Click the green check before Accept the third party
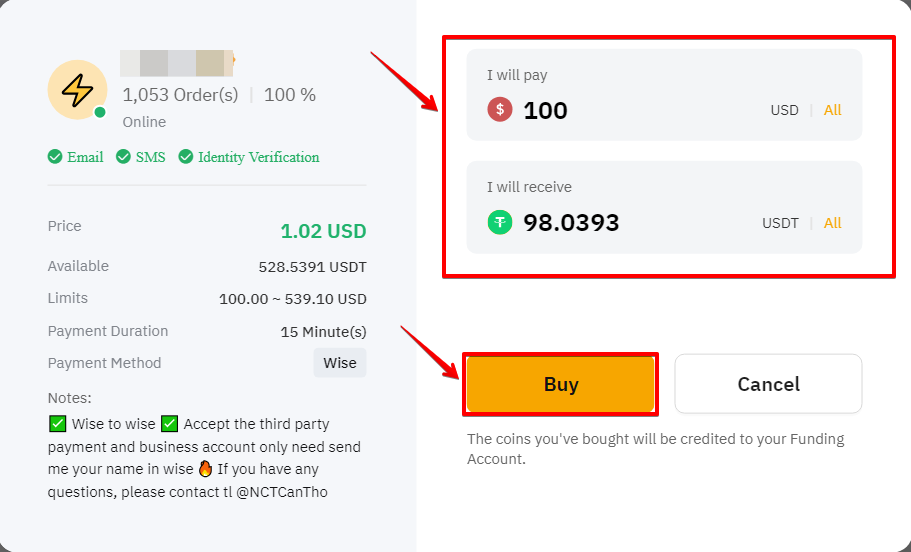911x552 pixels. click(169, 424)
